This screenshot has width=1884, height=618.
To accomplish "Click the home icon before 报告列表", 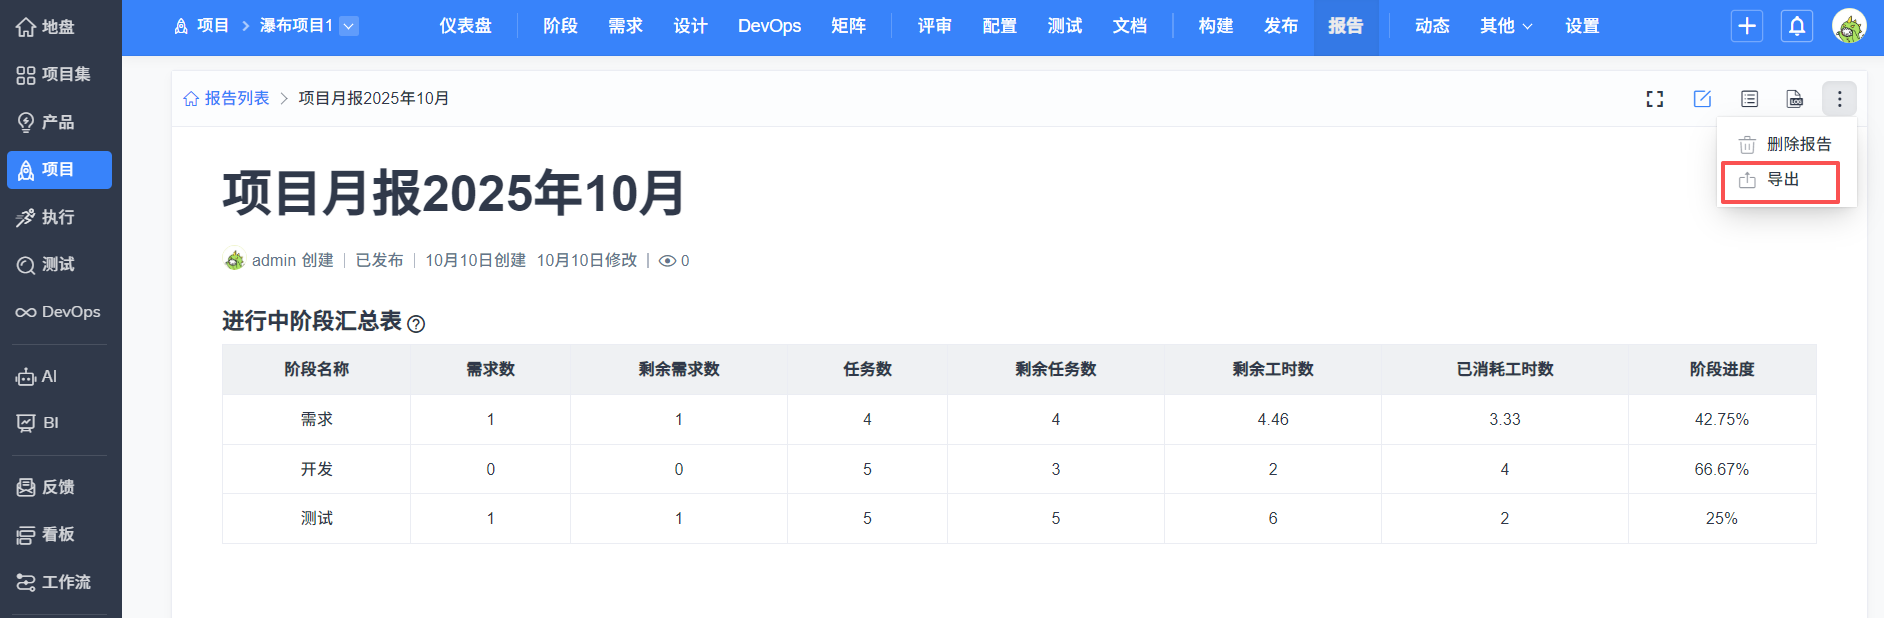I will [191, 99].
